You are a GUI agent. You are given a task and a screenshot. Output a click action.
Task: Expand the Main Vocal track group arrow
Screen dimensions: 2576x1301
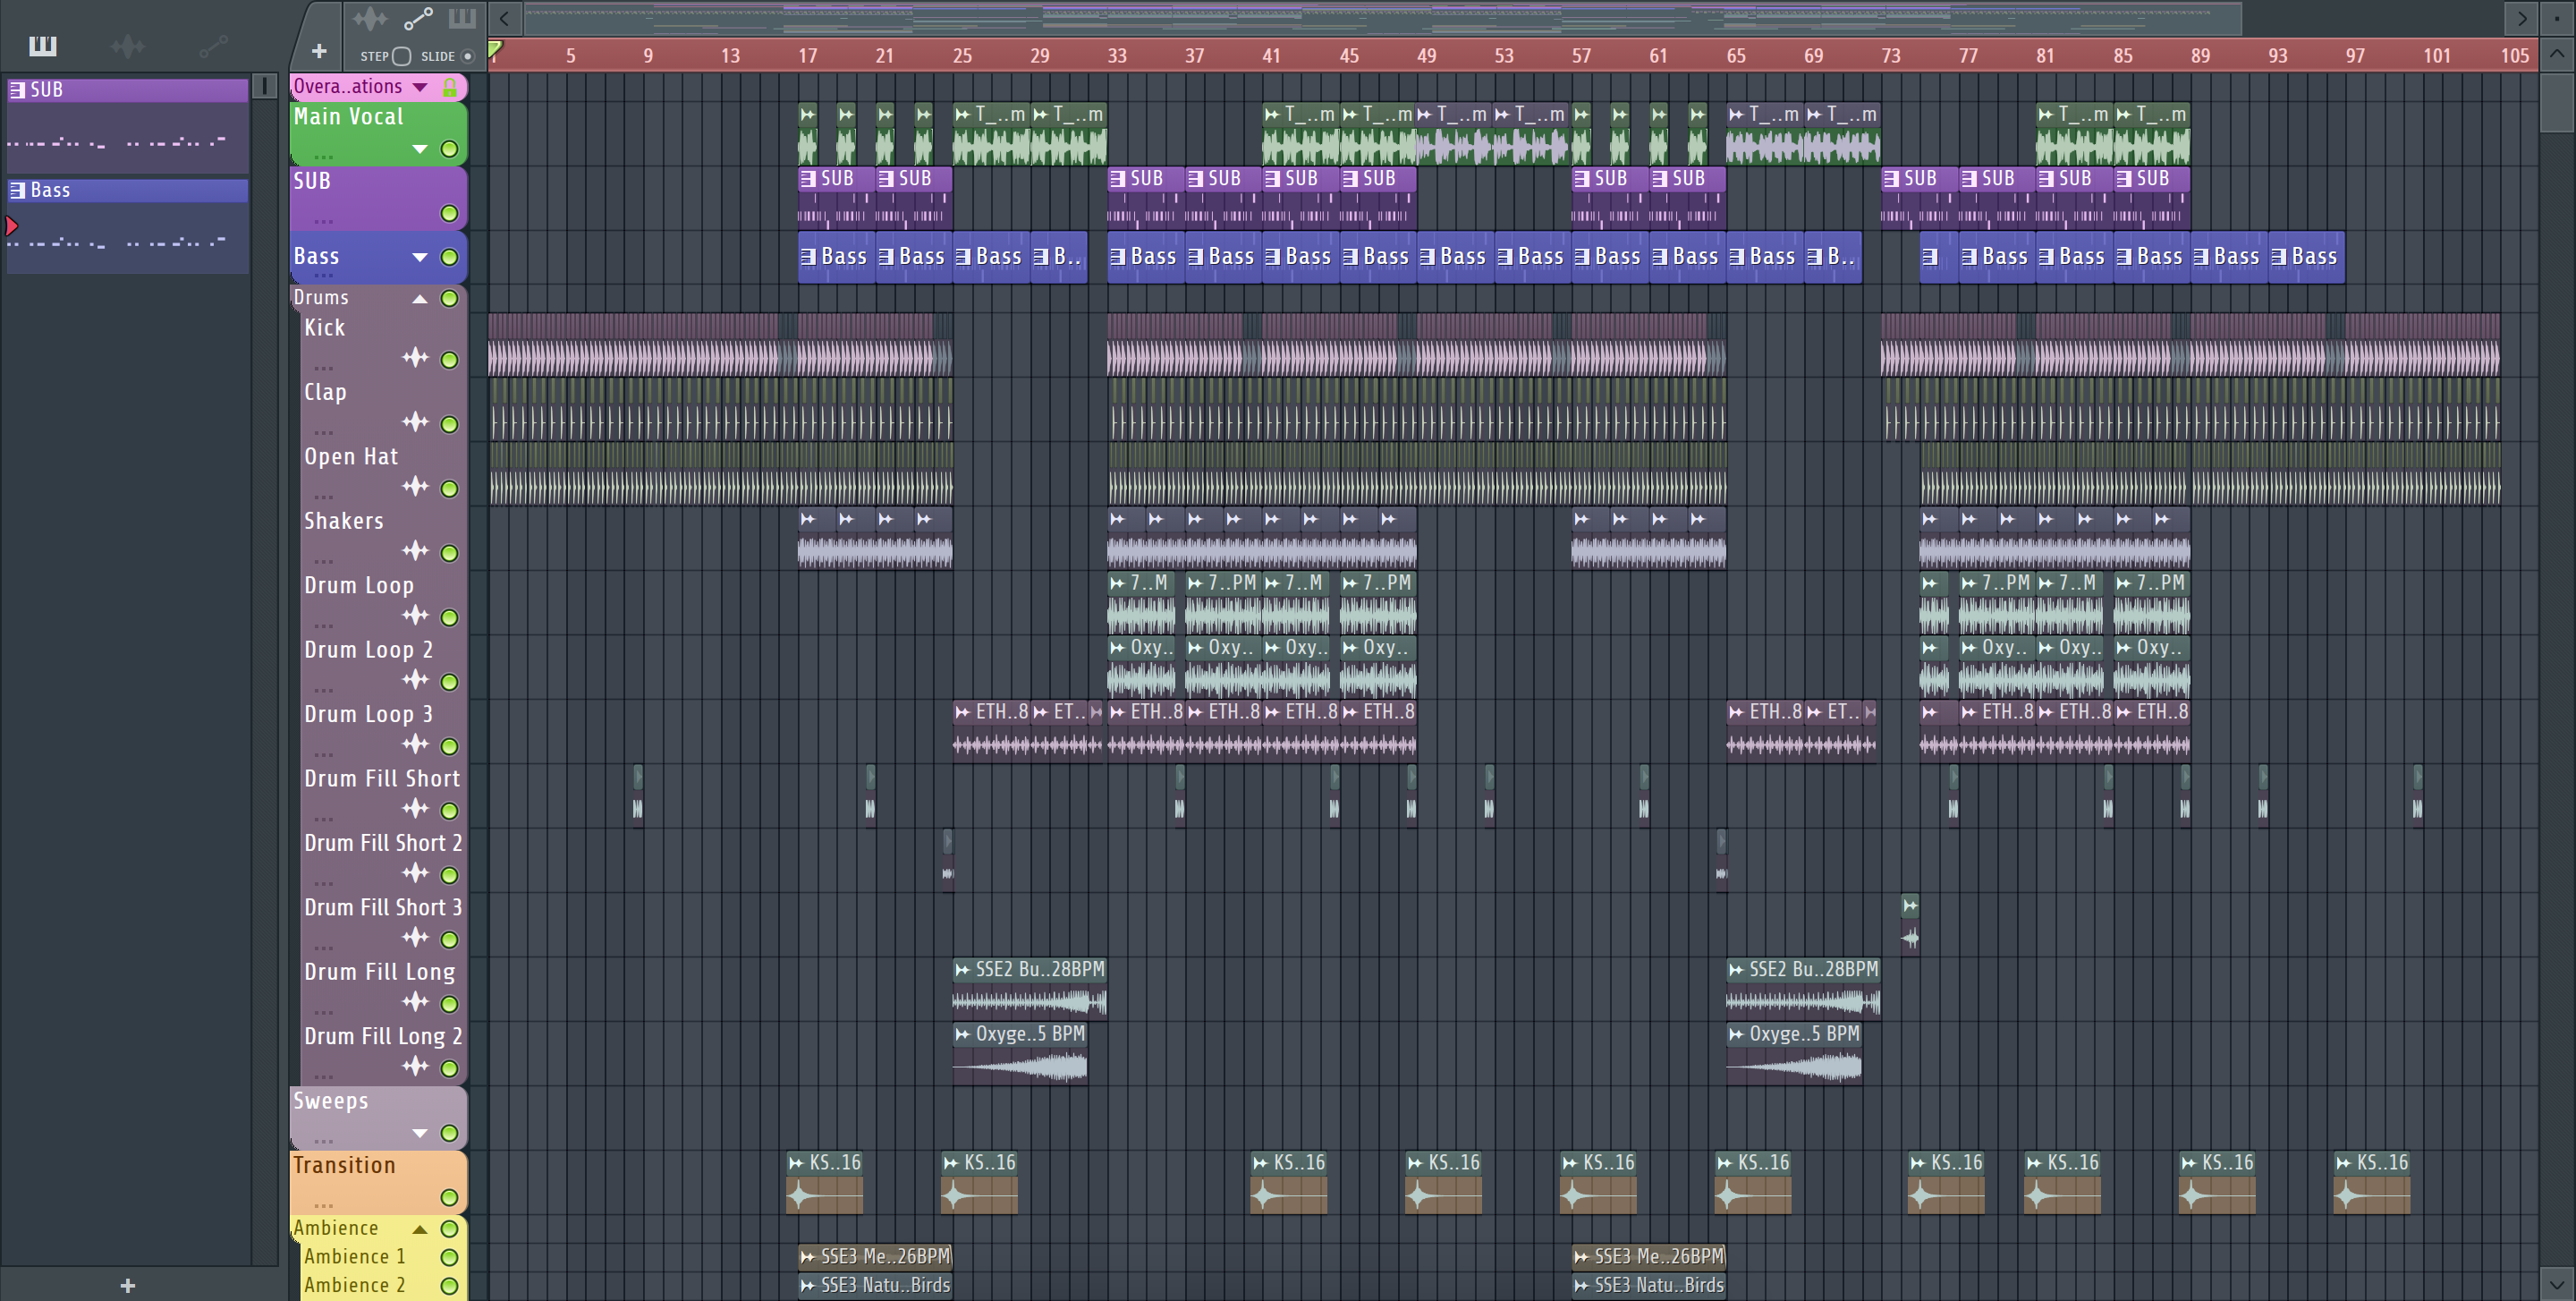point(421,149)
